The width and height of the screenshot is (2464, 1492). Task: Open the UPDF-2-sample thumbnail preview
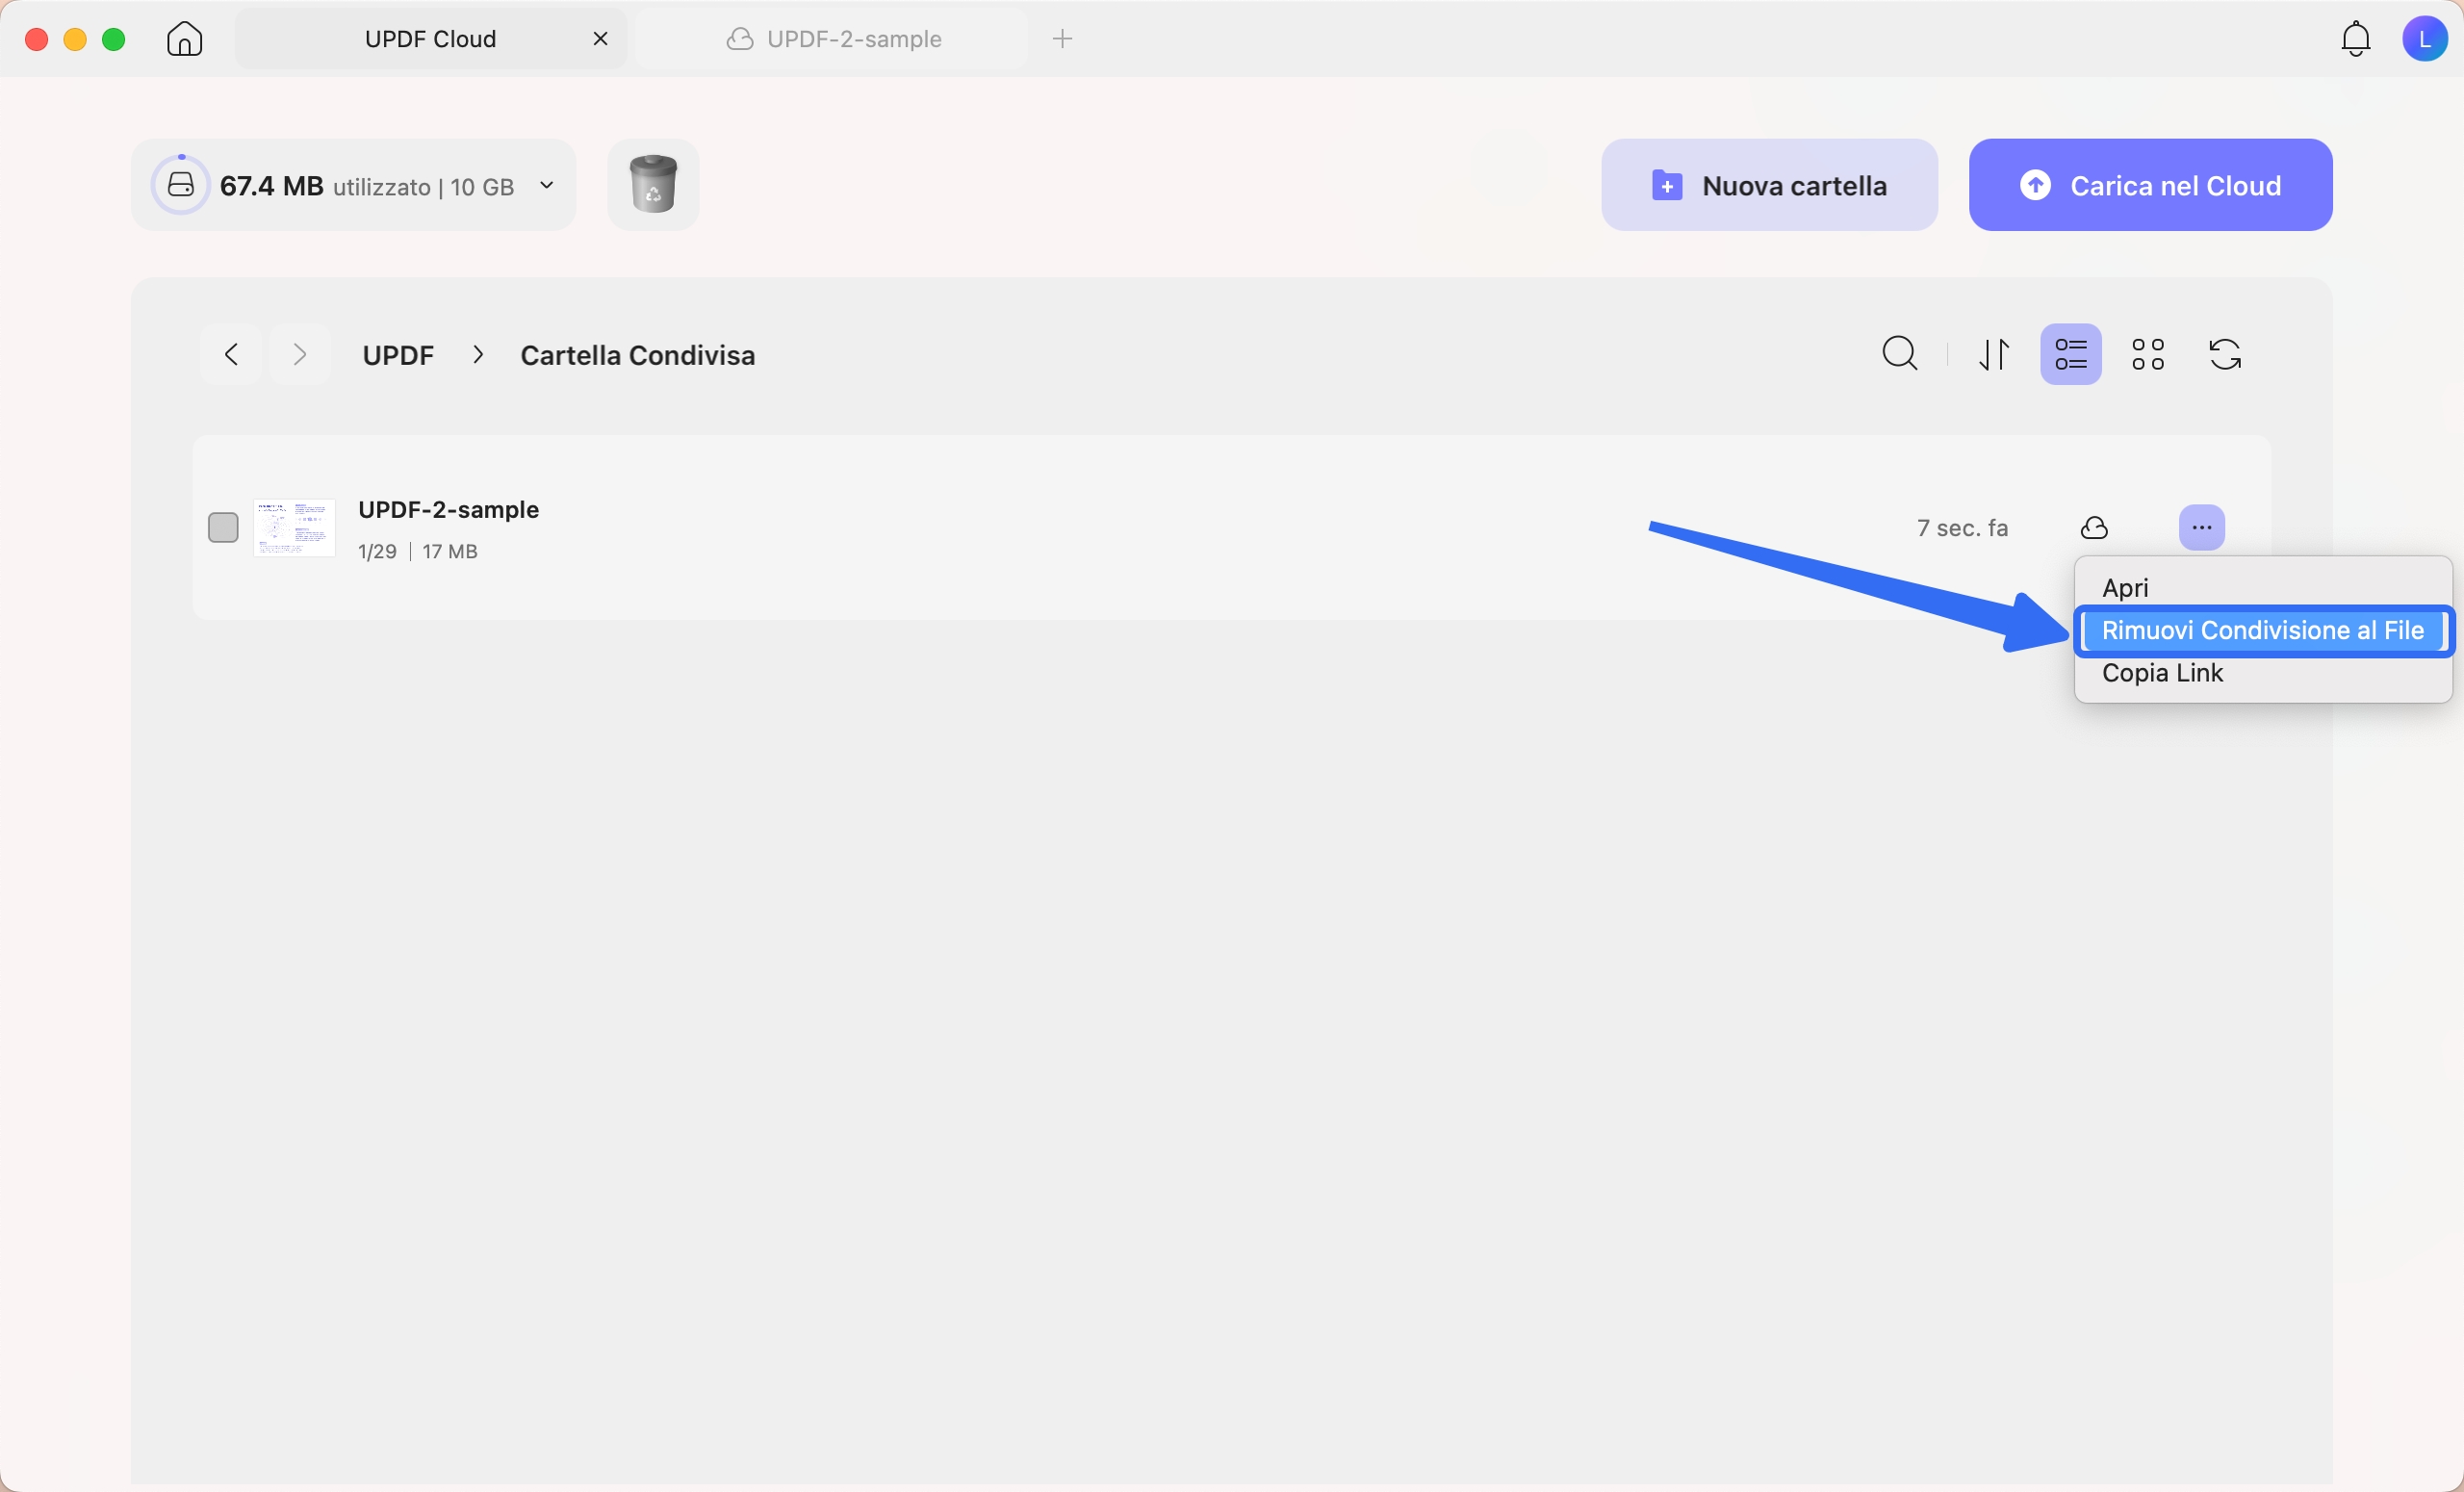tap(294, 528)
